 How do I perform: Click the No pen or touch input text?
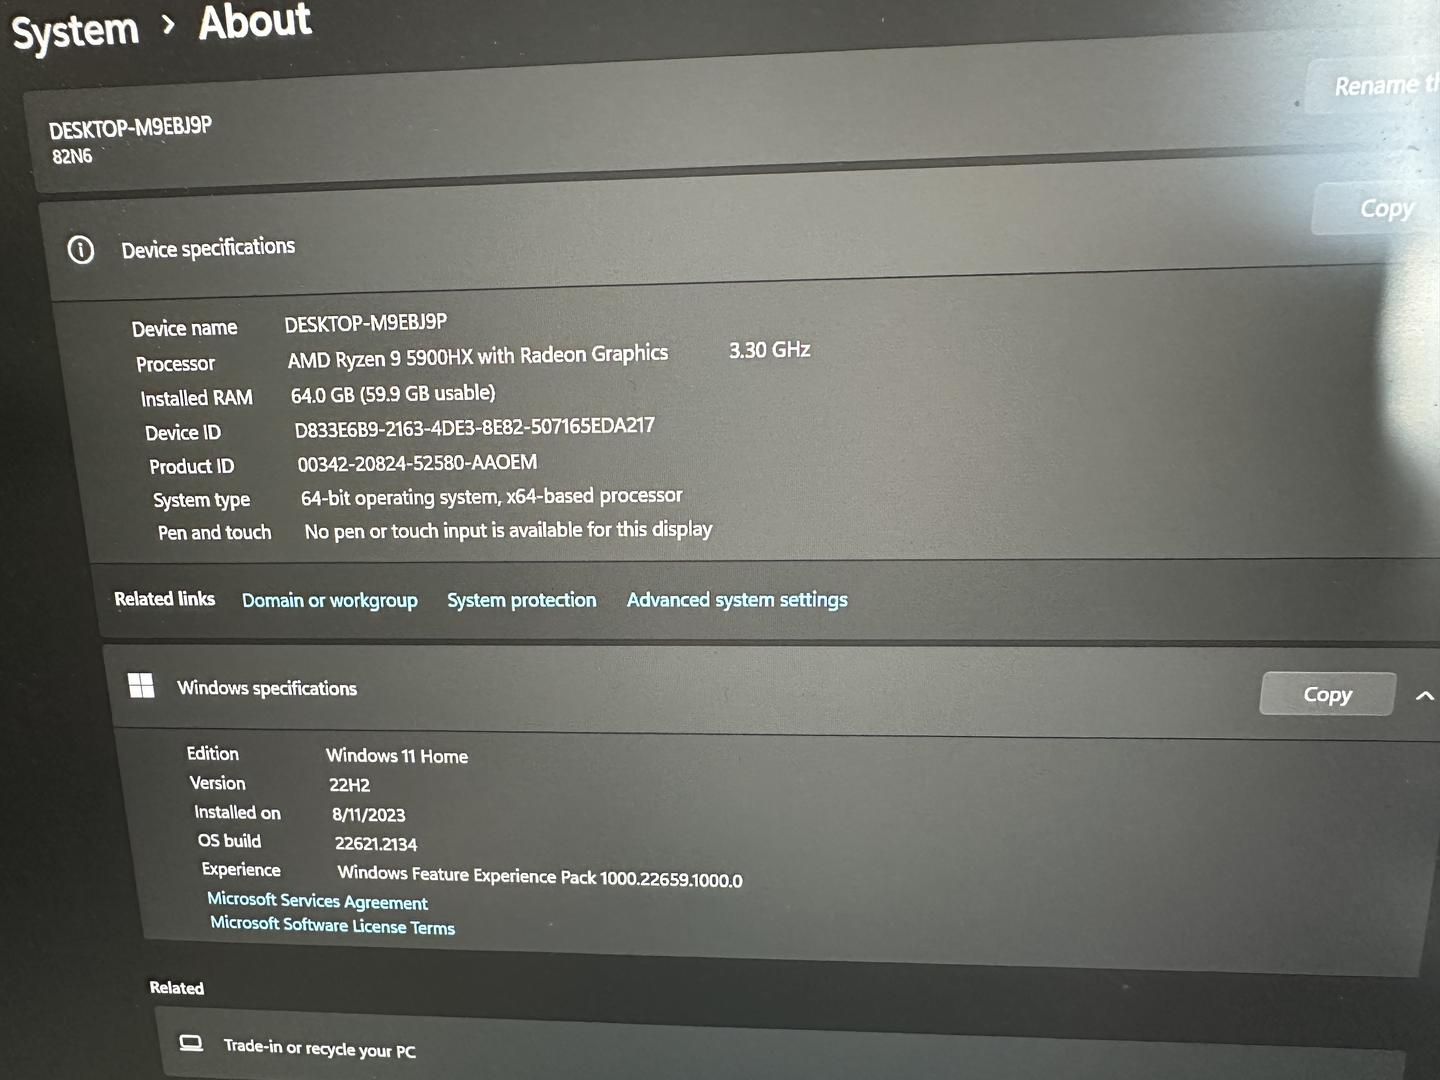(x=508, y=530)
